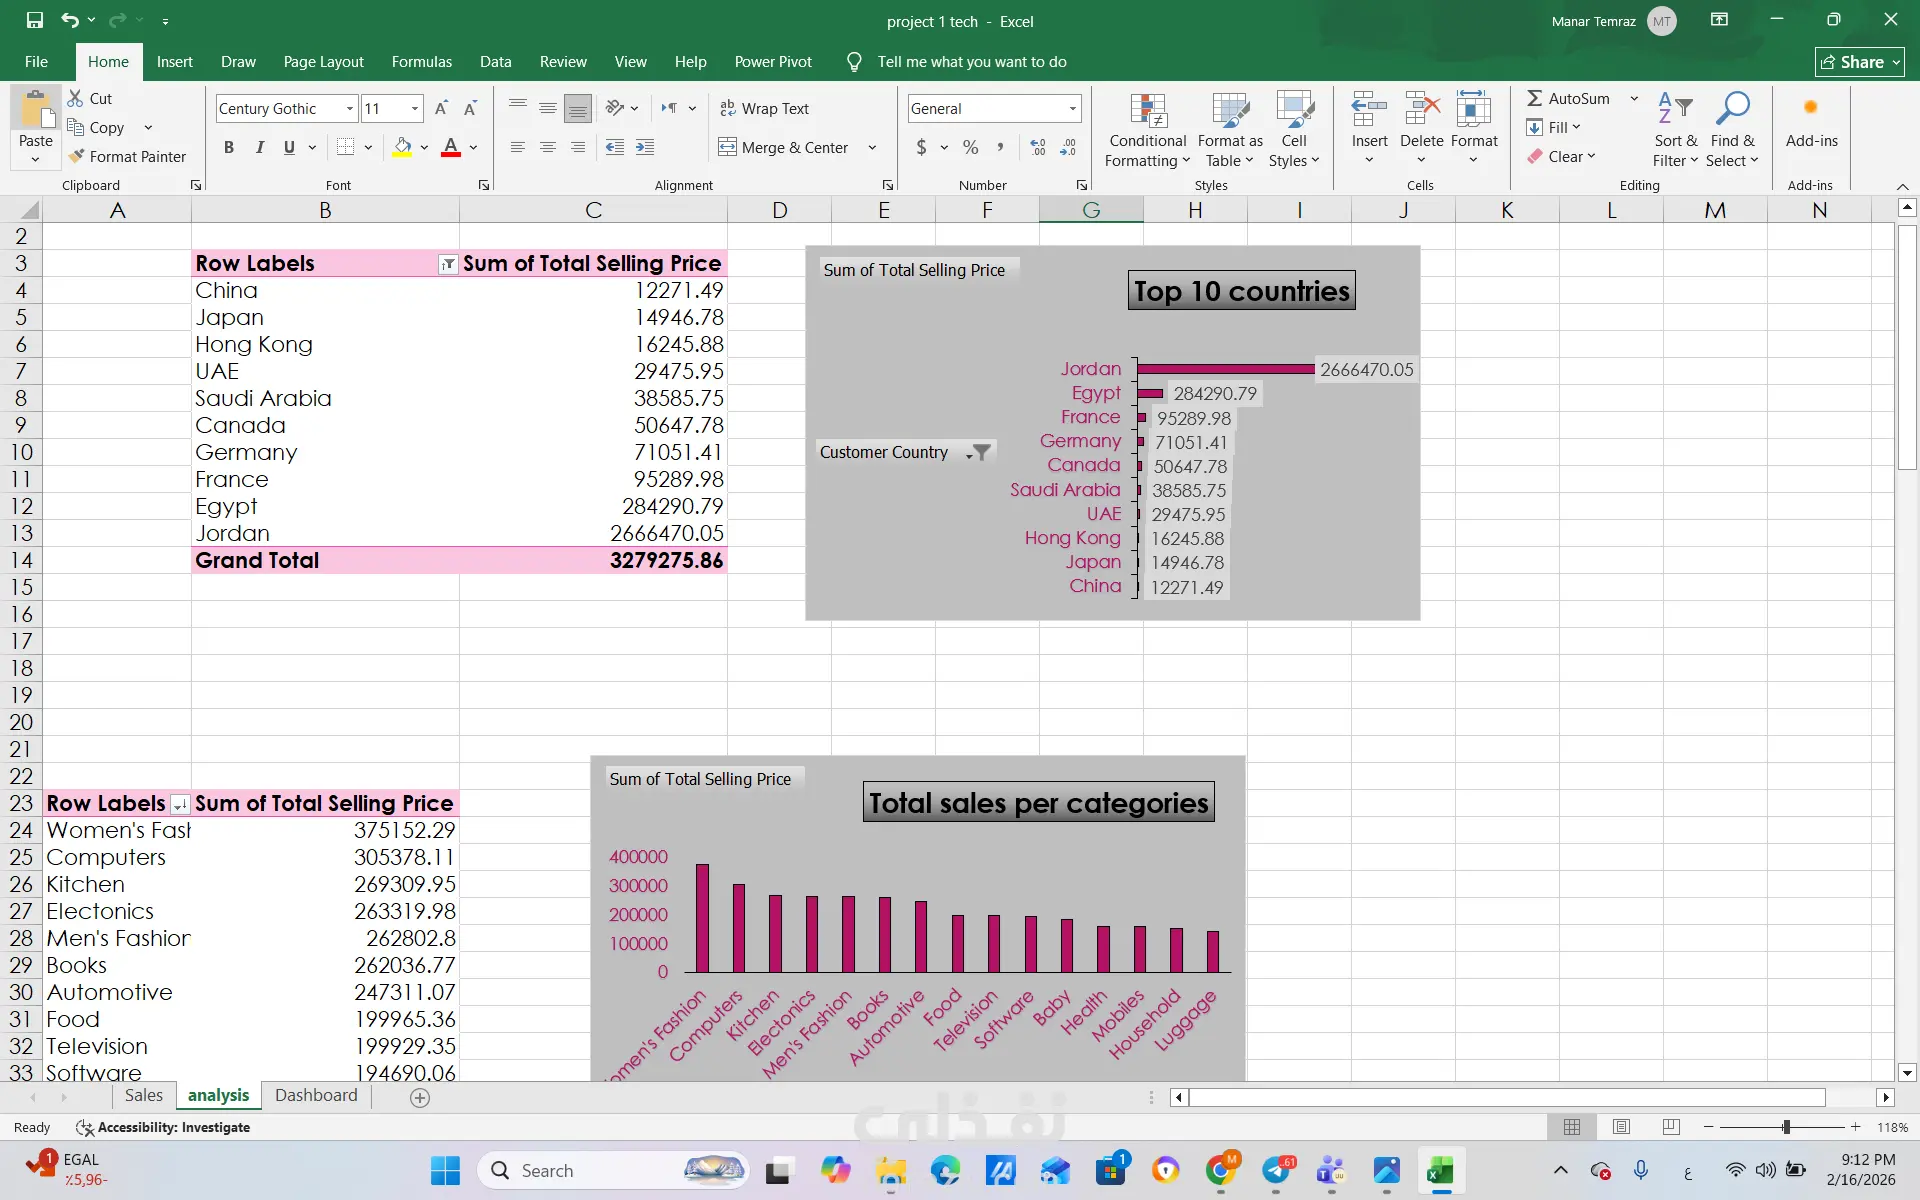1920x1200 pixels.
Task: Click the Format as Table icon
Action: pyautogui.click(x=1229, y=110)
